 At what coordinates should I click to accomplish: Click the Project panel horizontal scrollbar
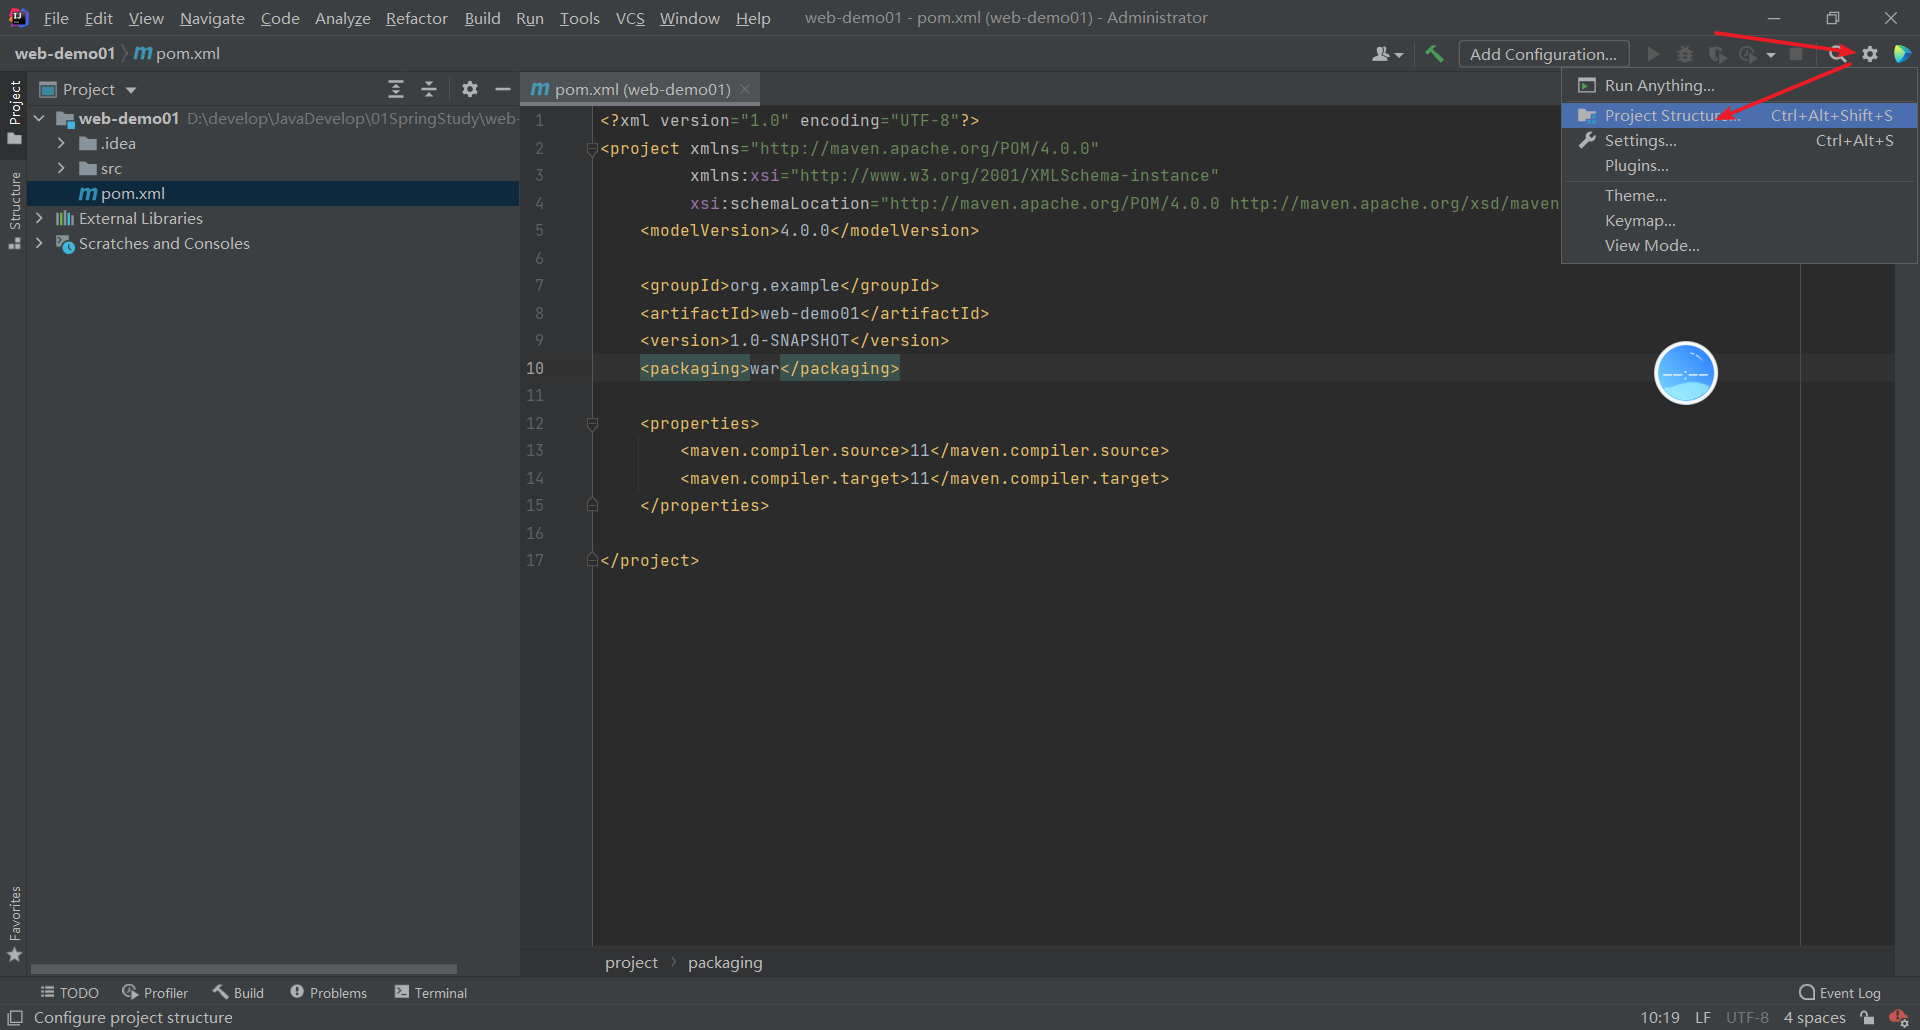[x=244, y=969]
